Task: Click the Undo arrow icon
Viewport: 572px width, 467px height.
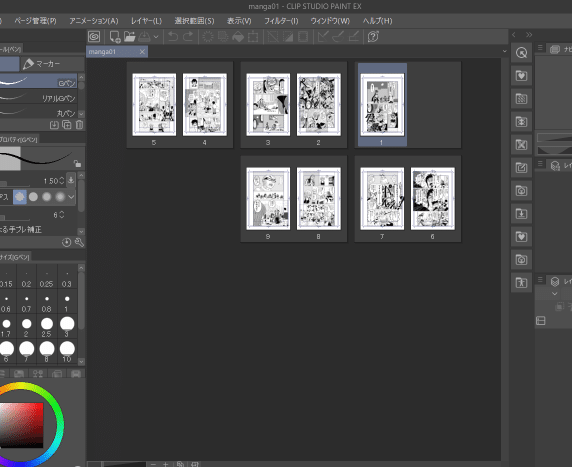Action: [x=173, y=37]
